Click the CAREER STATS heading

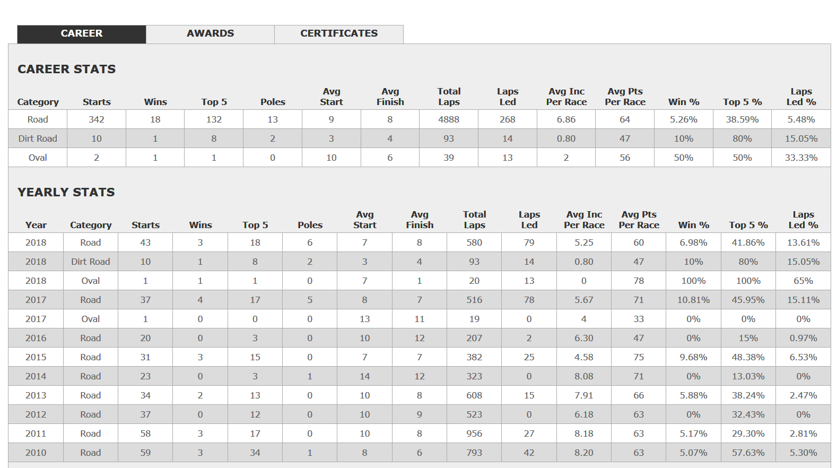click(x=67, y=69)
